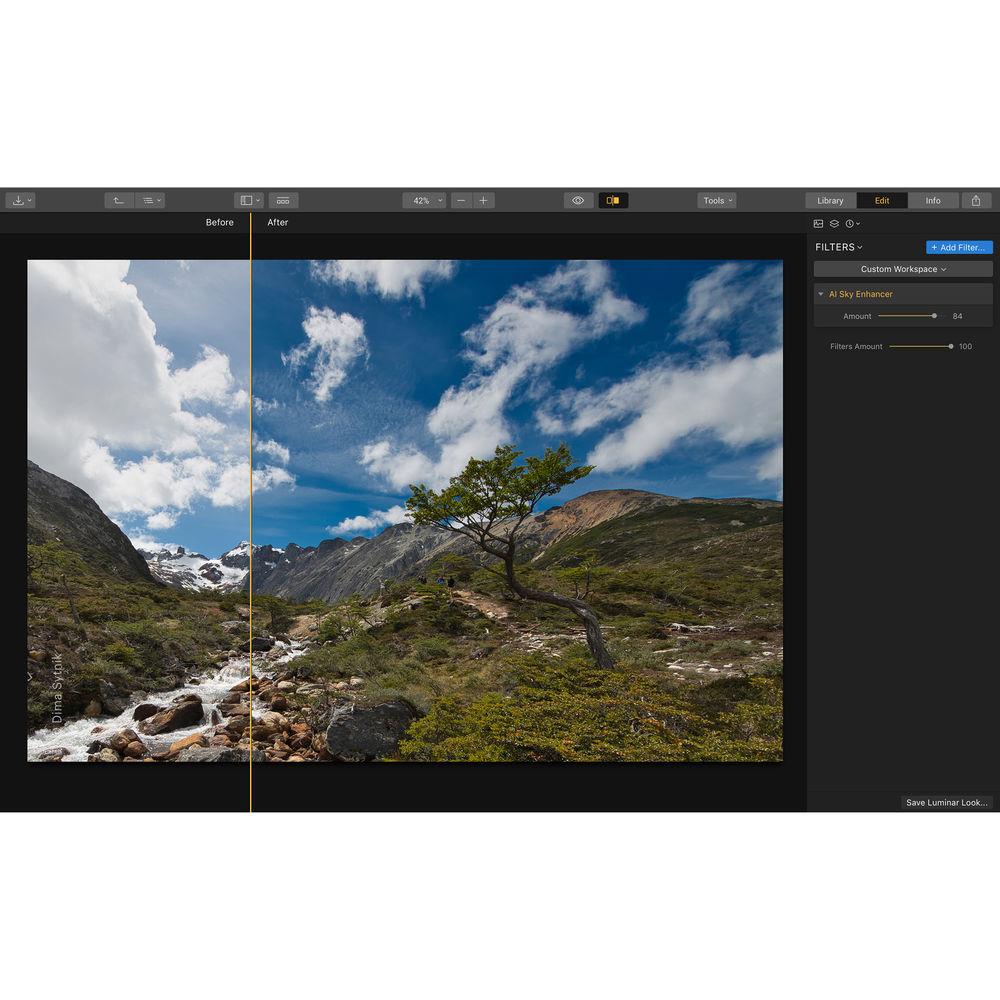Click the sharing icon top right
The image size is (1000, 1000).
pos(976,200)
